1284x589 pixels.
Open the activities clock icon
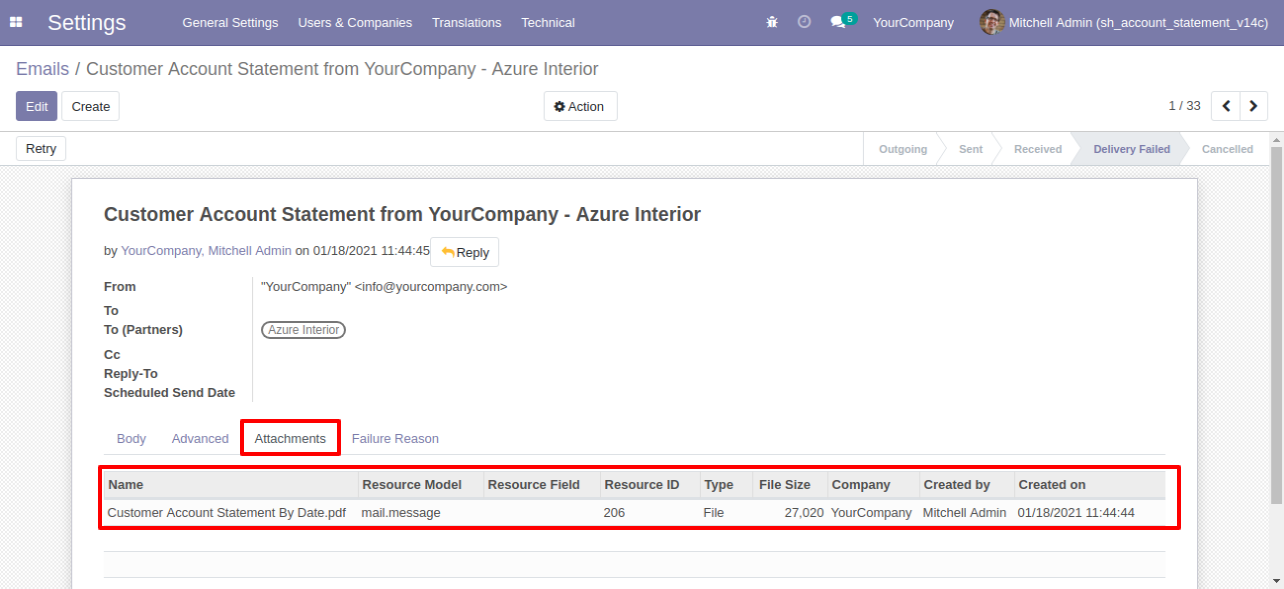pos(804,22)
